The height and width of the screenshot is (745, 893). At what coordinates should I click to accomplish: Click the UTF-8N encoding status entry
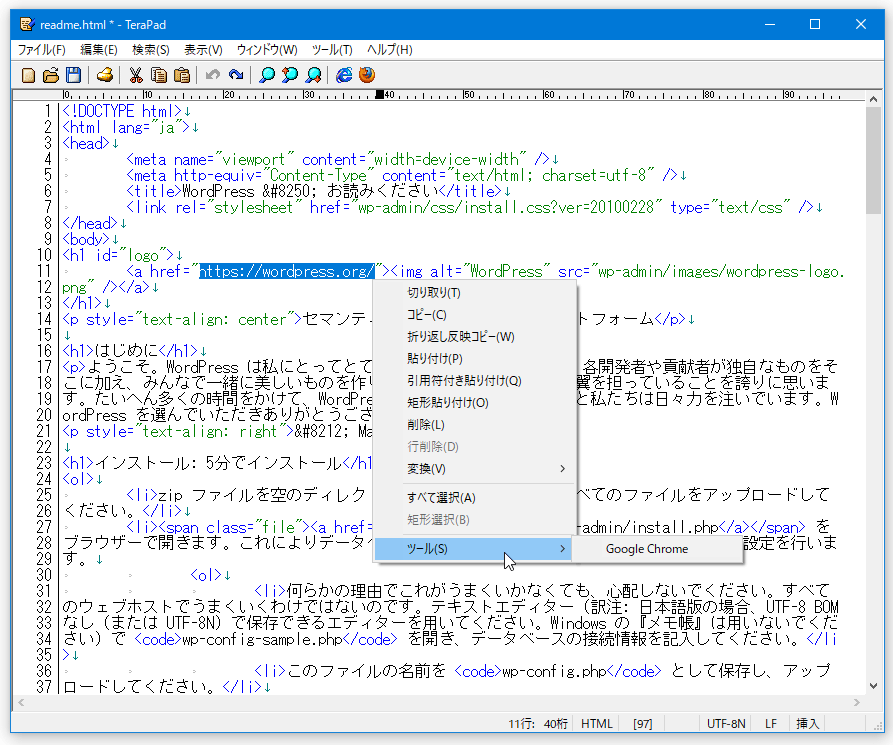tap(726, 724)
